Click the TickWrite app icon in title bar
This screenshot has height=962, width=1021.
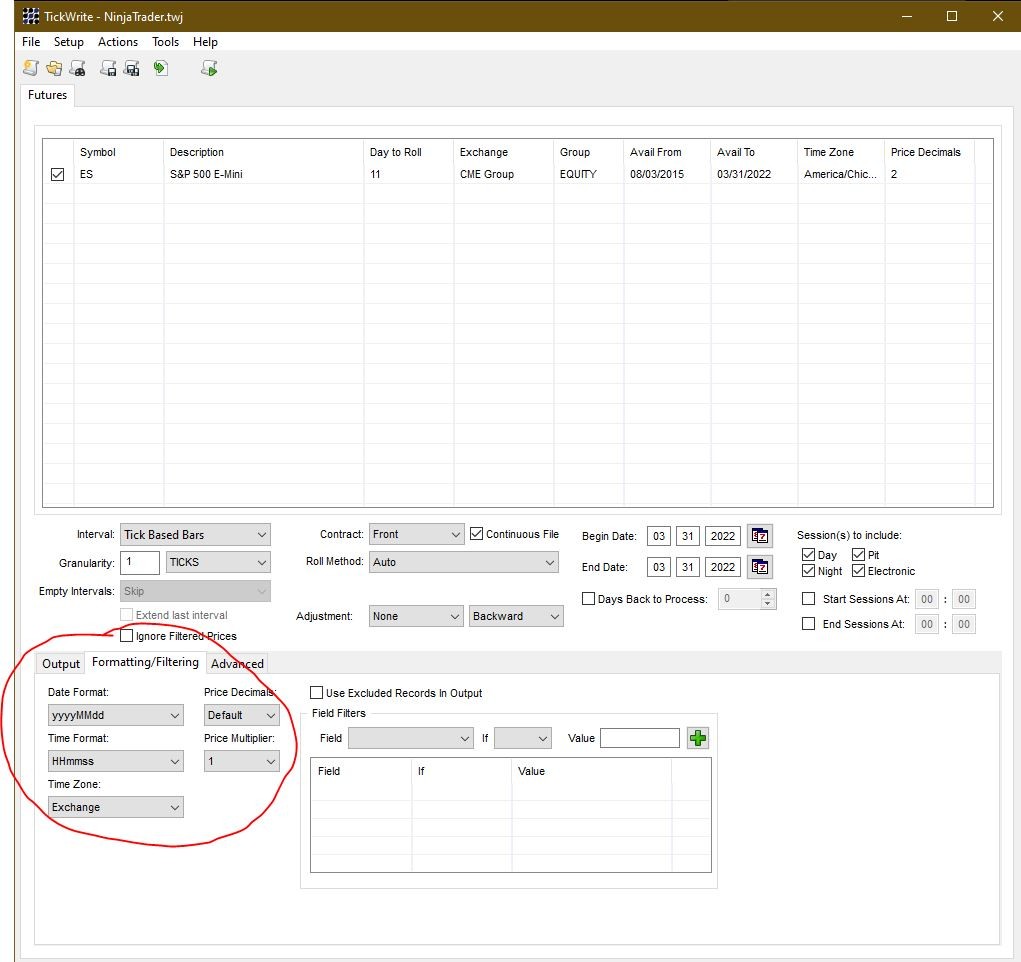coord(31,16)
